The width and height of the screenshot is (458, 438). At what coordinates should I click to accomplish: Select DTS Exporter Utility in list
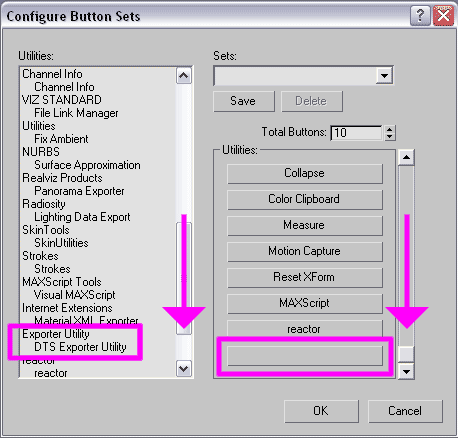80,347
